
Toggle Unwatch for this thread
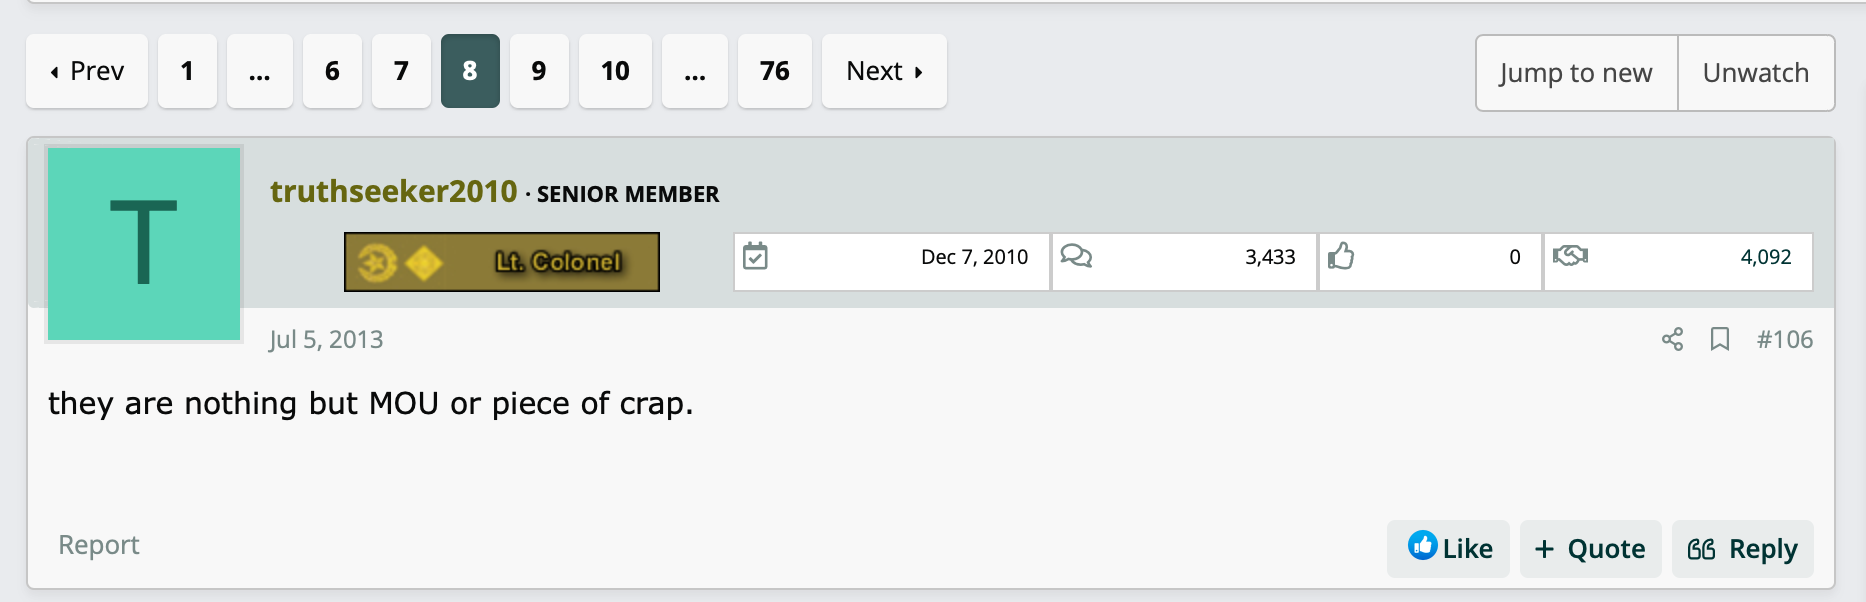pyautogui.click(x=1756, y=73)
